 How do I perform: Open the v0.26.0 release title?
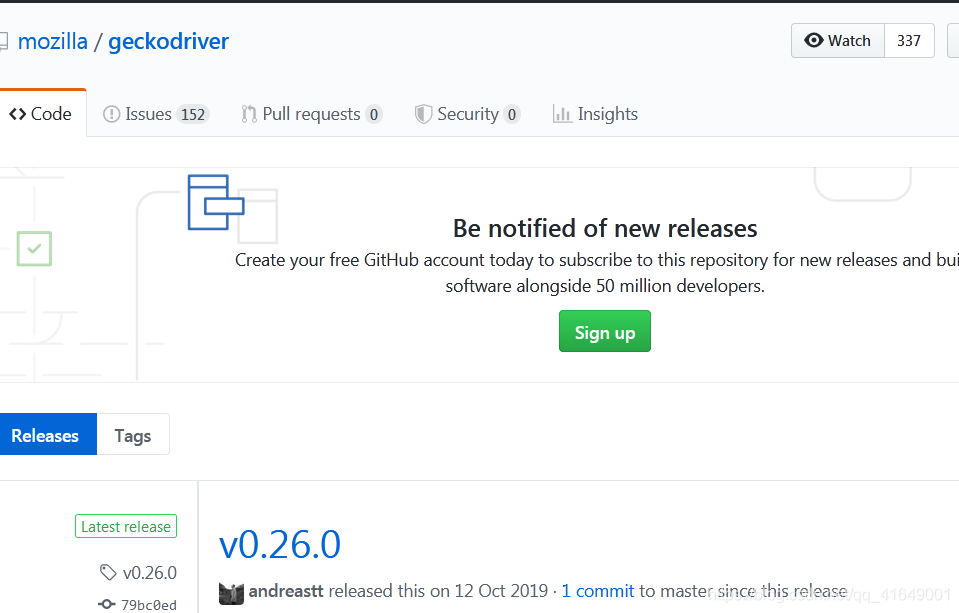pyautogui.click(x=280, y=544)
